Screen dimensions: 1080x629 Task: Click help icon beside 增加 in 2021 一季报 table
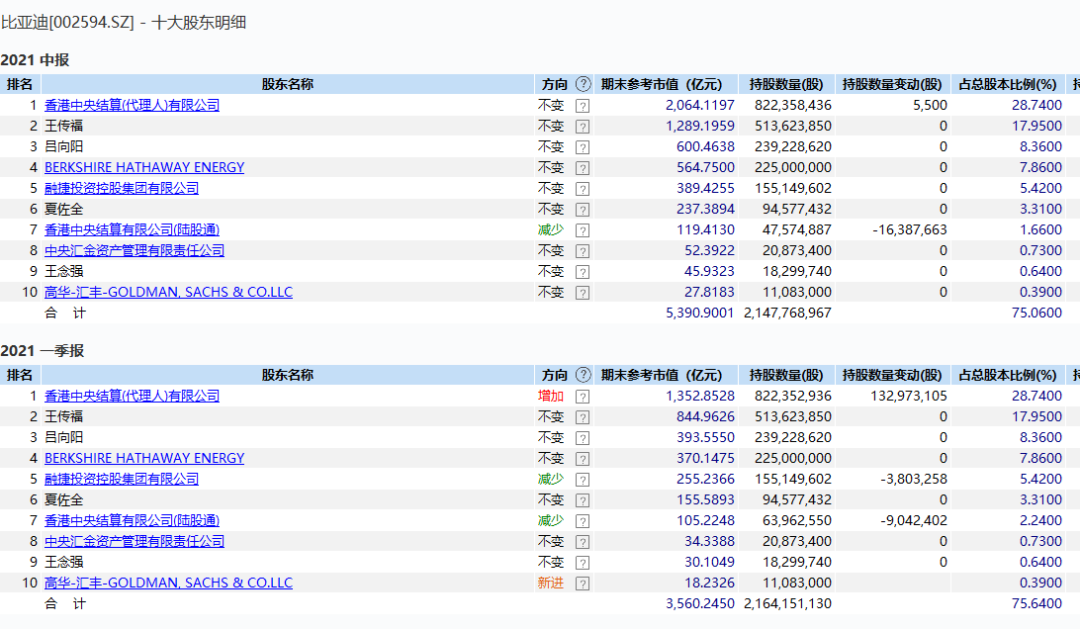(582, 397)
